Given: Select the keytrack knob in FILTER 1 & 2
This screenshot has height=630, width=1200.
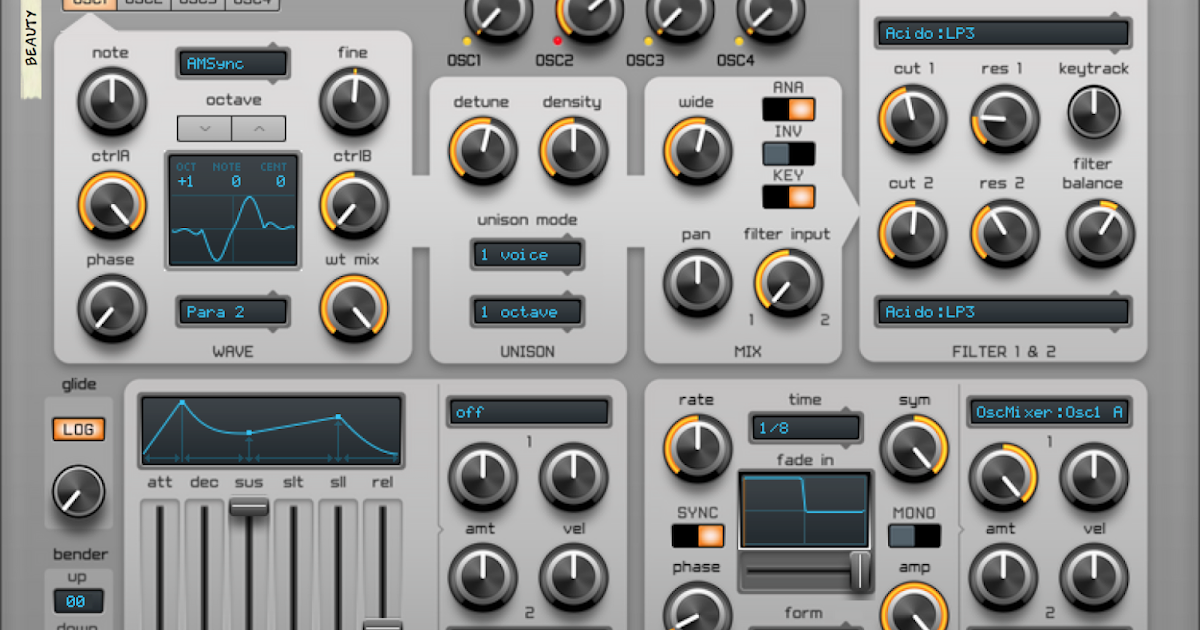Looking at the screenshot, I should 1094,114.
